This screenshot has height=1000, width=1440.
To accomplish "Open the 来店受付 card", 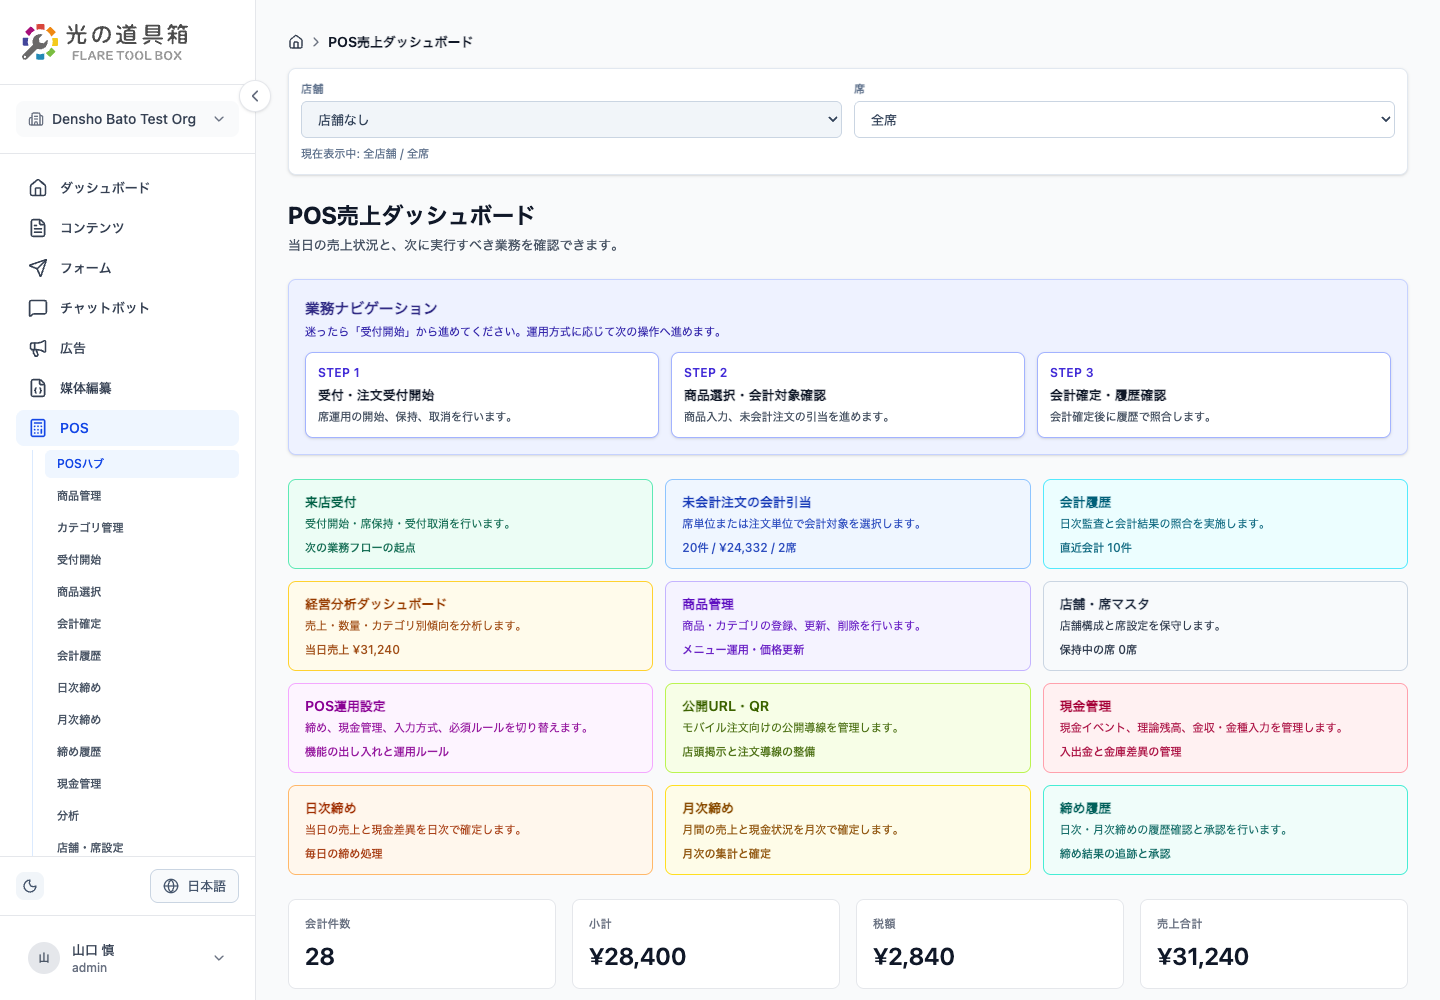I will [470, 524].
